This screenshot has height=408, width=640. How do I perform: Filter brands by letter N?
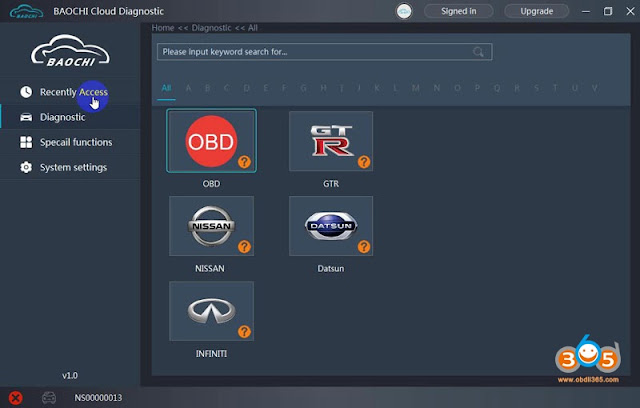tap(436, 88)
